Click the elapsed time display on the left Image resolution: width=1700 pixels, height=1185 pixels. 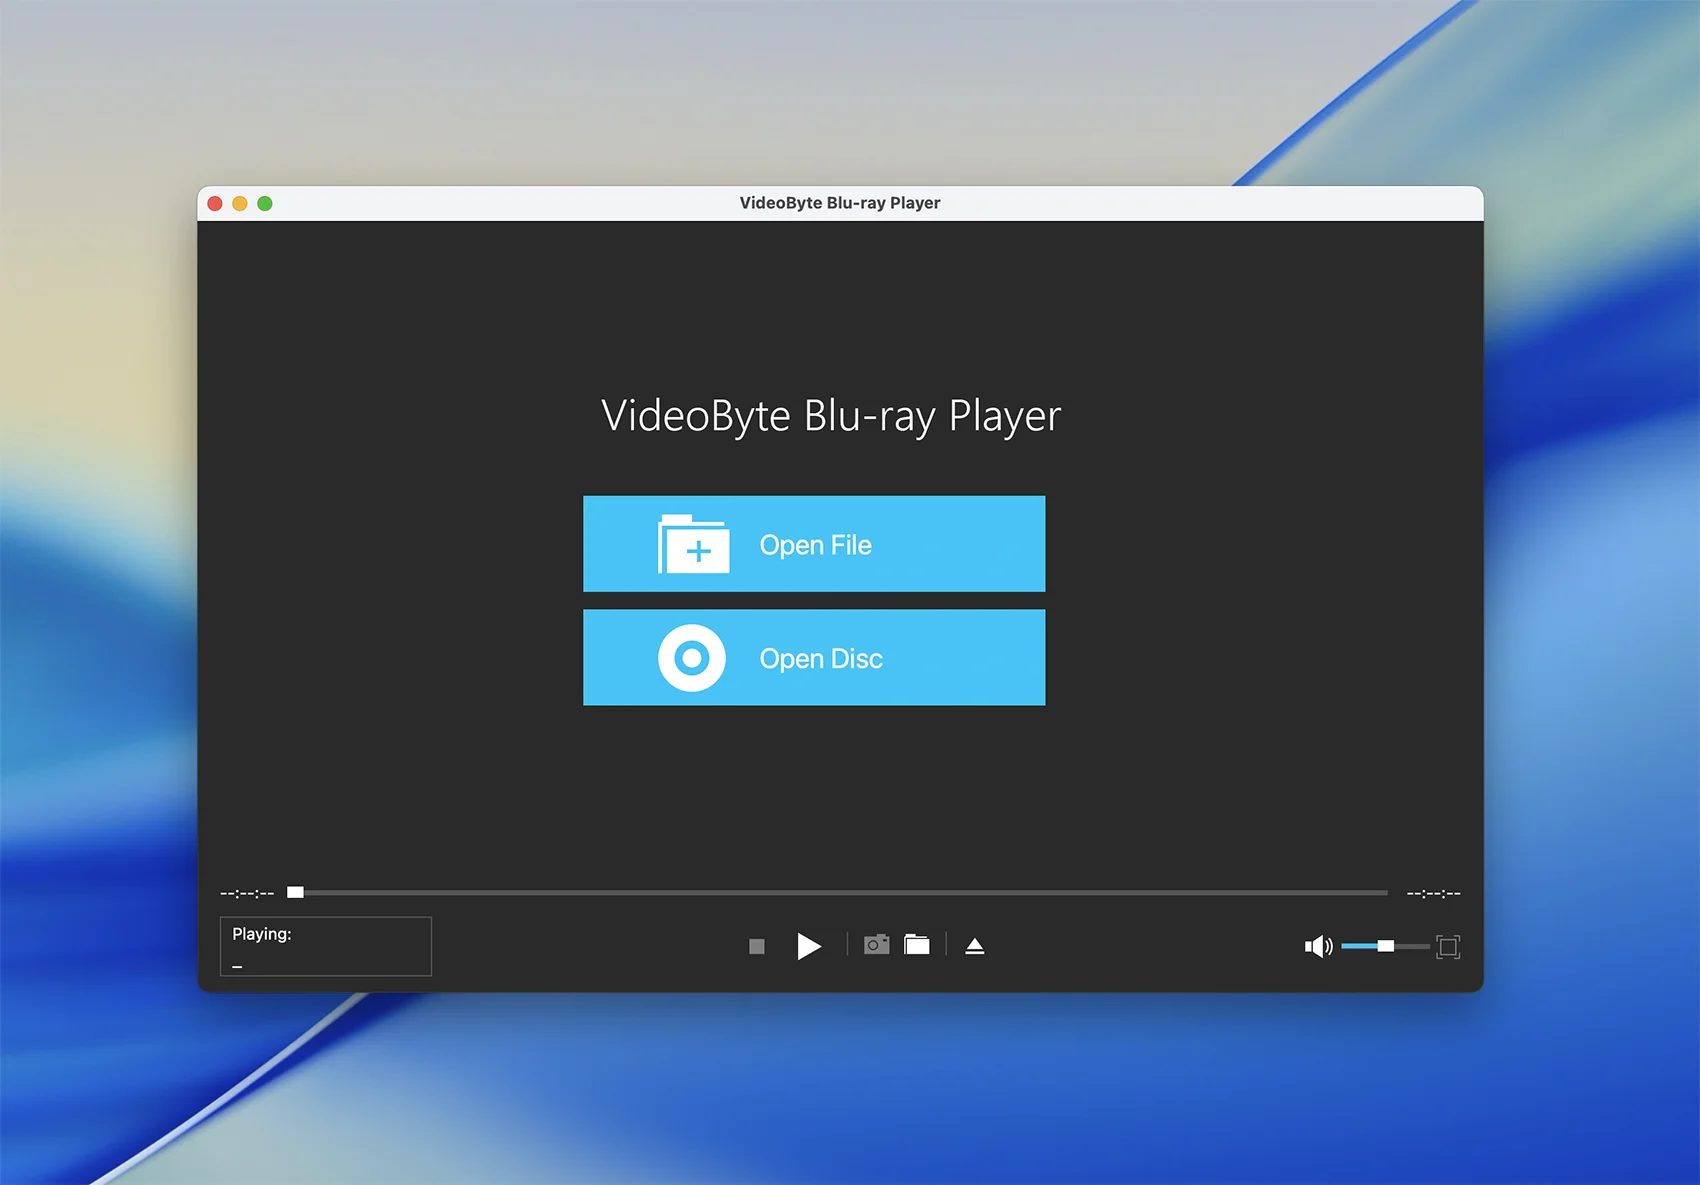click(x=247, y=893)
